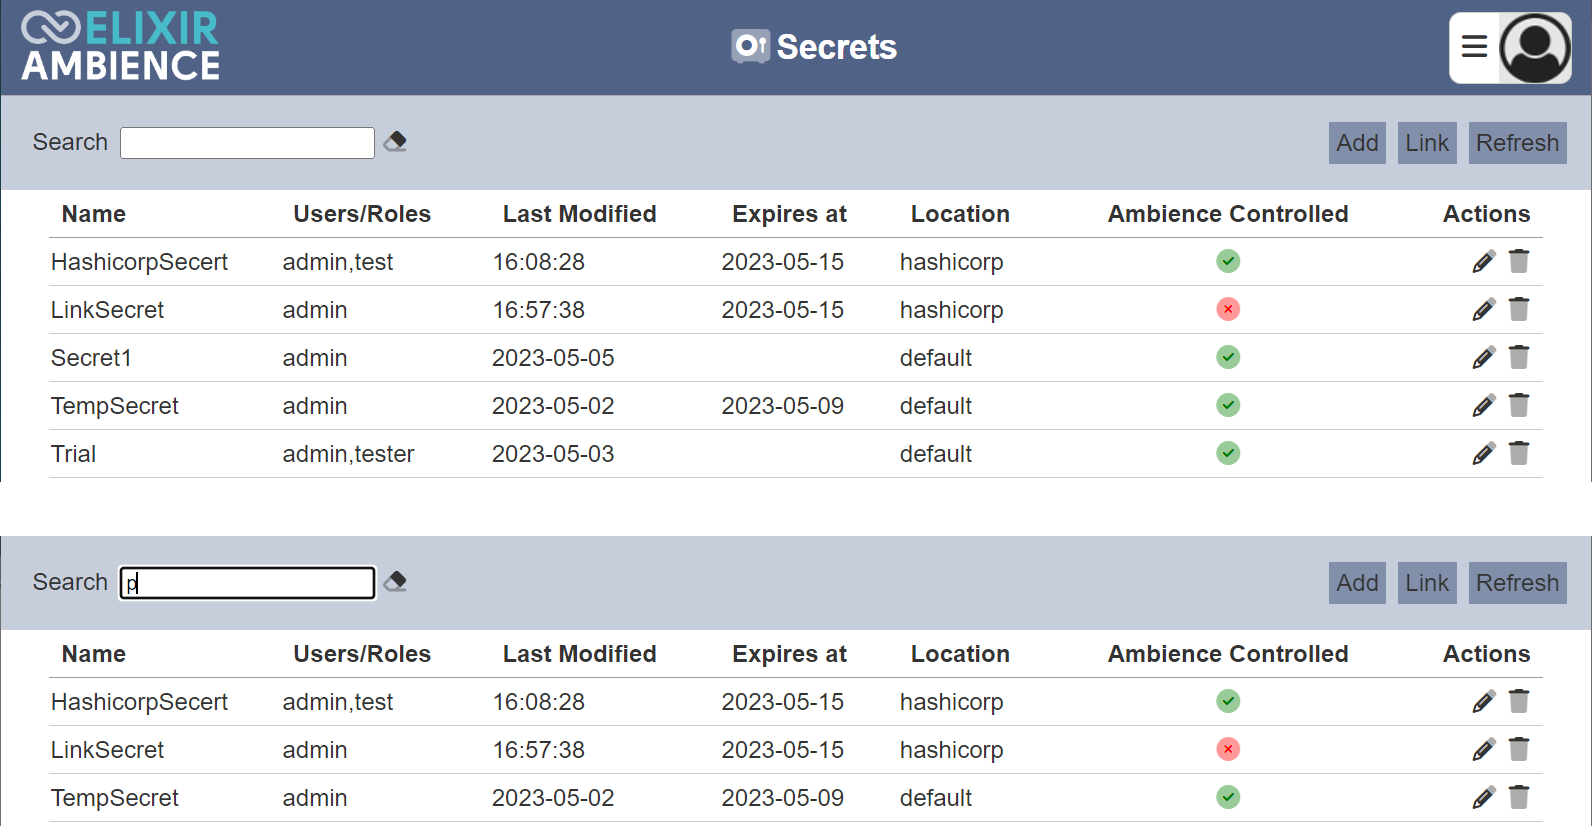The height and width of the screenshot is (826, 1592).
Task: Focus the bottom Search field containing p
Action: tap(247, 583)
